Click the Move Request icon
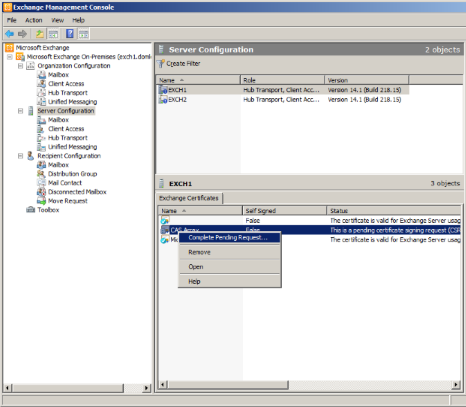 41,201
